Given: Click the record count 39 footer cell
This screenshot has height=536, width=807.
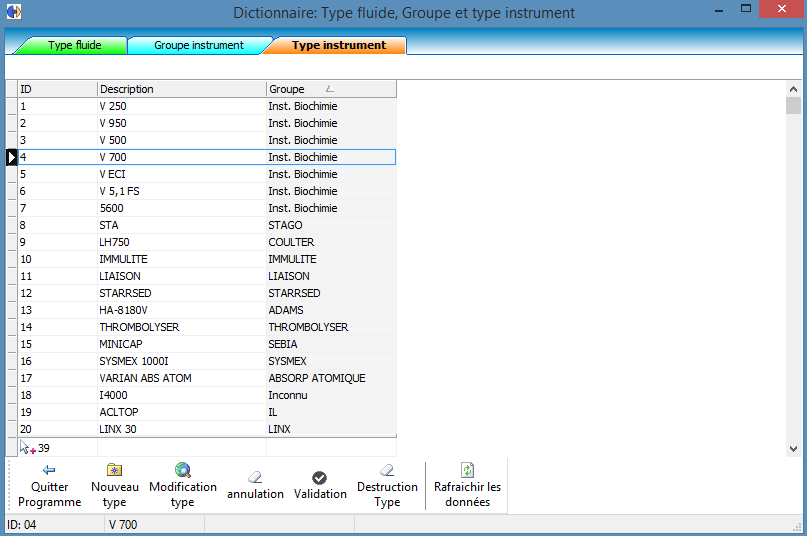Looking at the screenshot, I should point(58,448).
